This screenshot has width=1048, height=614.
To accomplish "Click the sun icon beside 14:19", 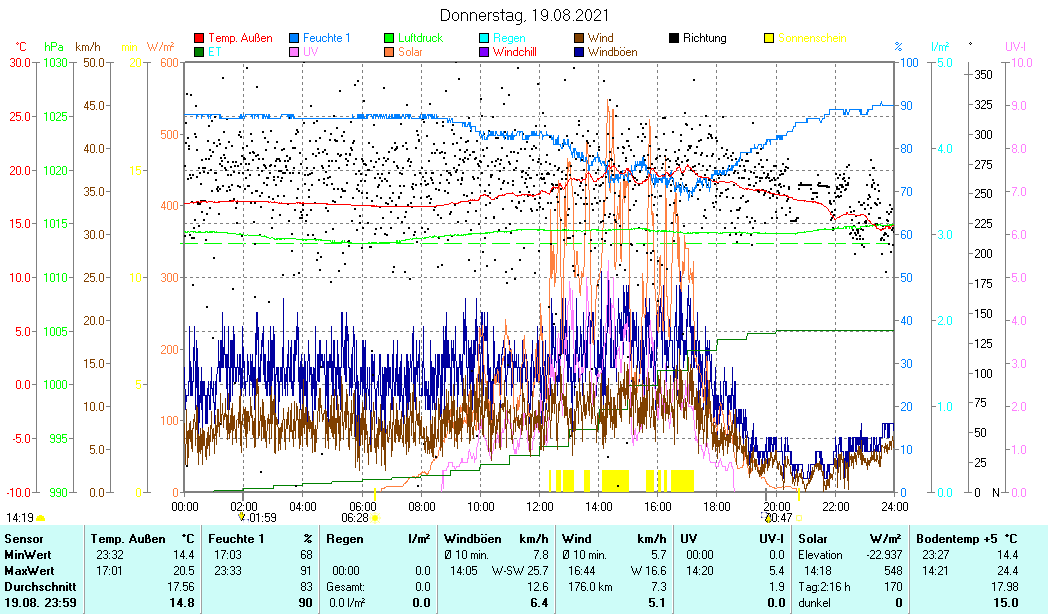I will [41, 518].
